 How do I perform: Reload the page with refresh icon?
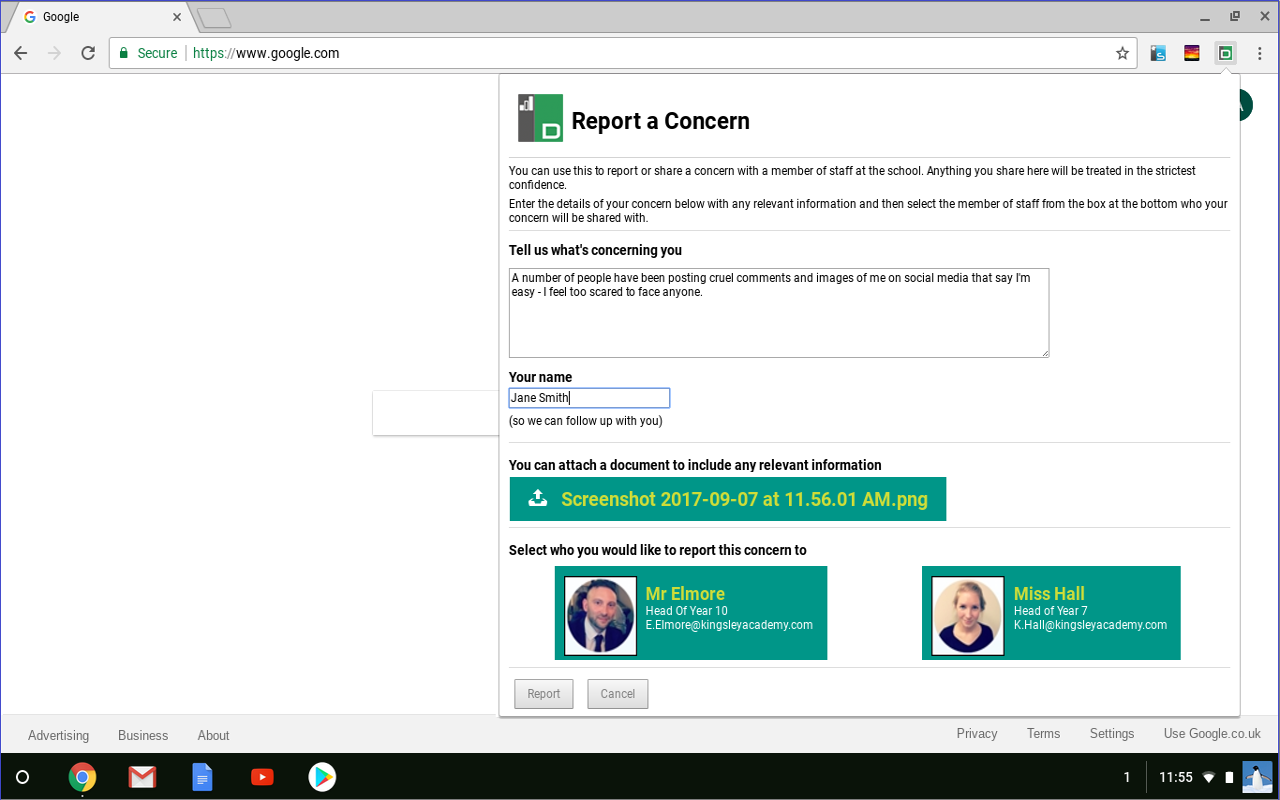(x=88, y=53)
